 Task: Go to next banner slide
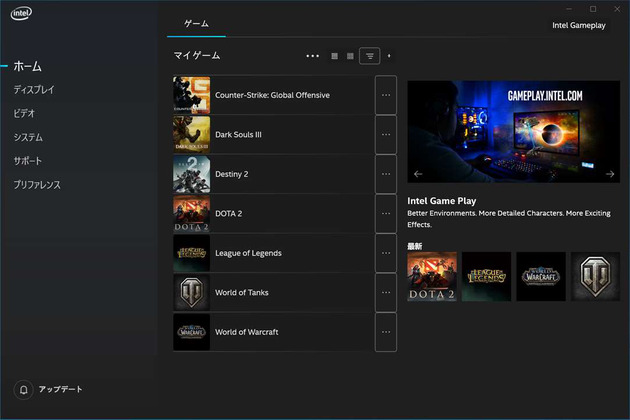pos(610,174)
